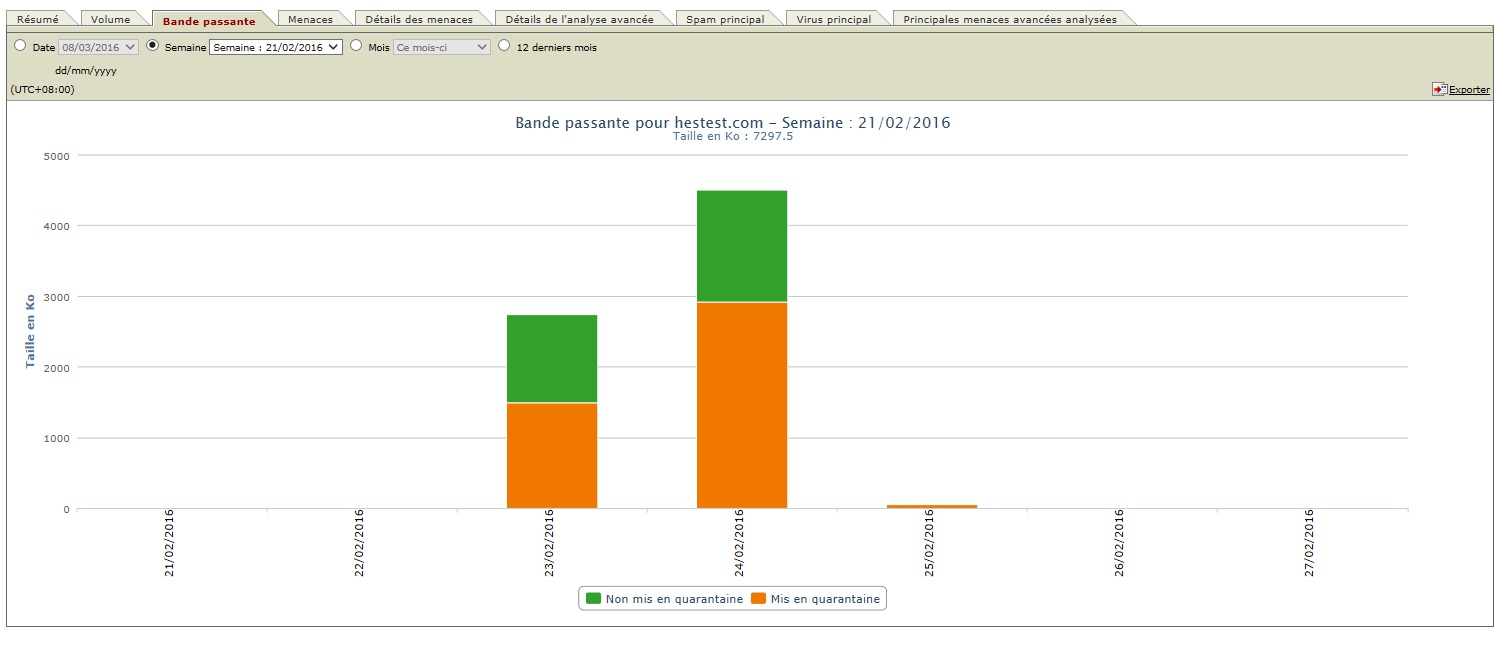Open the Détails des menaces tab
The width and height of the screenshot is (1504, 646).
tap(418, 19)
